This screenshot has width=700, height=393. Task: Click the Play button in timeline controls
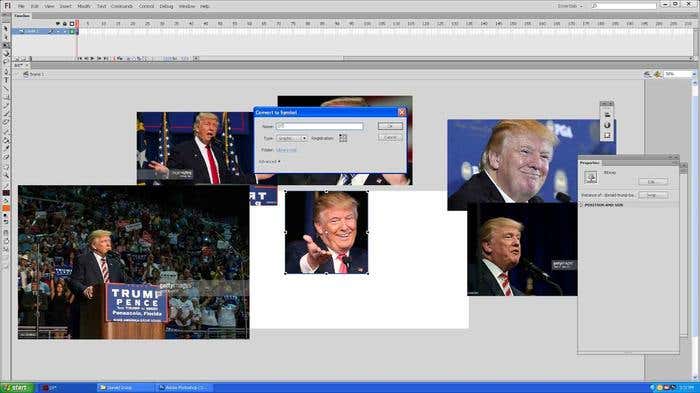point(92,59)
